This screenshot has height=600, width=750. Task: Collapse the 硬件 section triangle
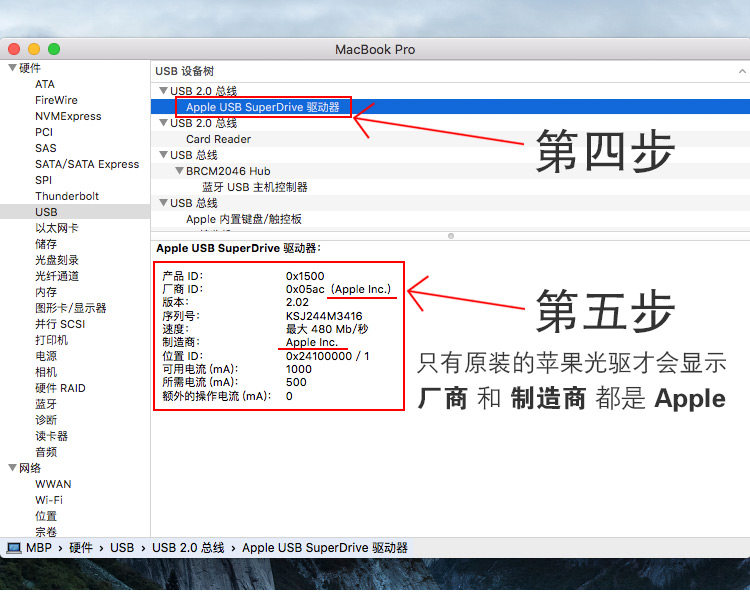click(12, 67)
